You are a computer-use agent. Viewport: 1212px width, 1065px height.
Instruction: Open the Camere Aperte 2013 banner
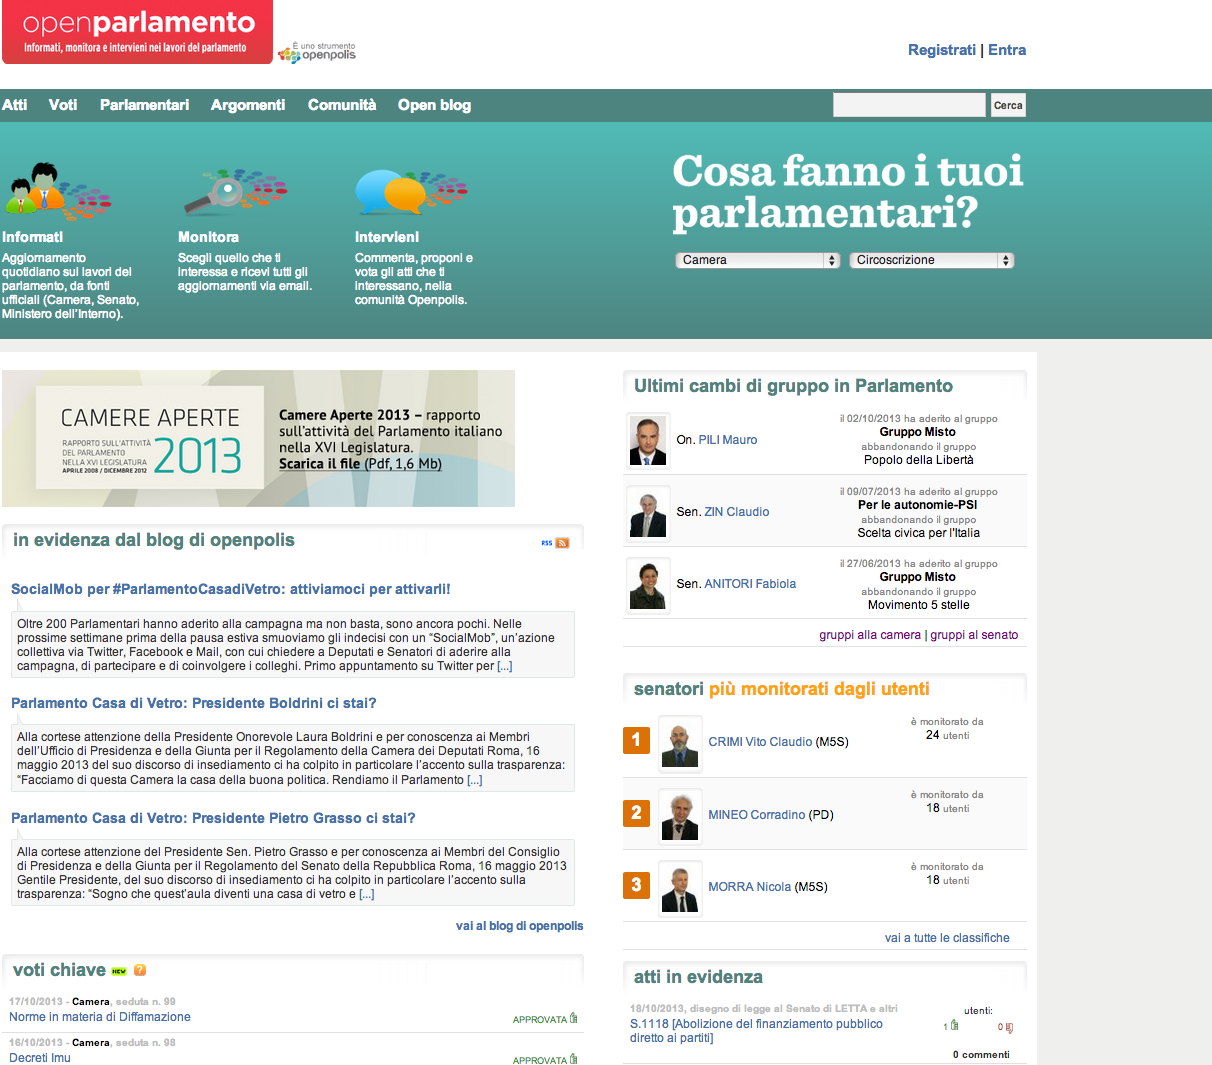tap(258, 438)
